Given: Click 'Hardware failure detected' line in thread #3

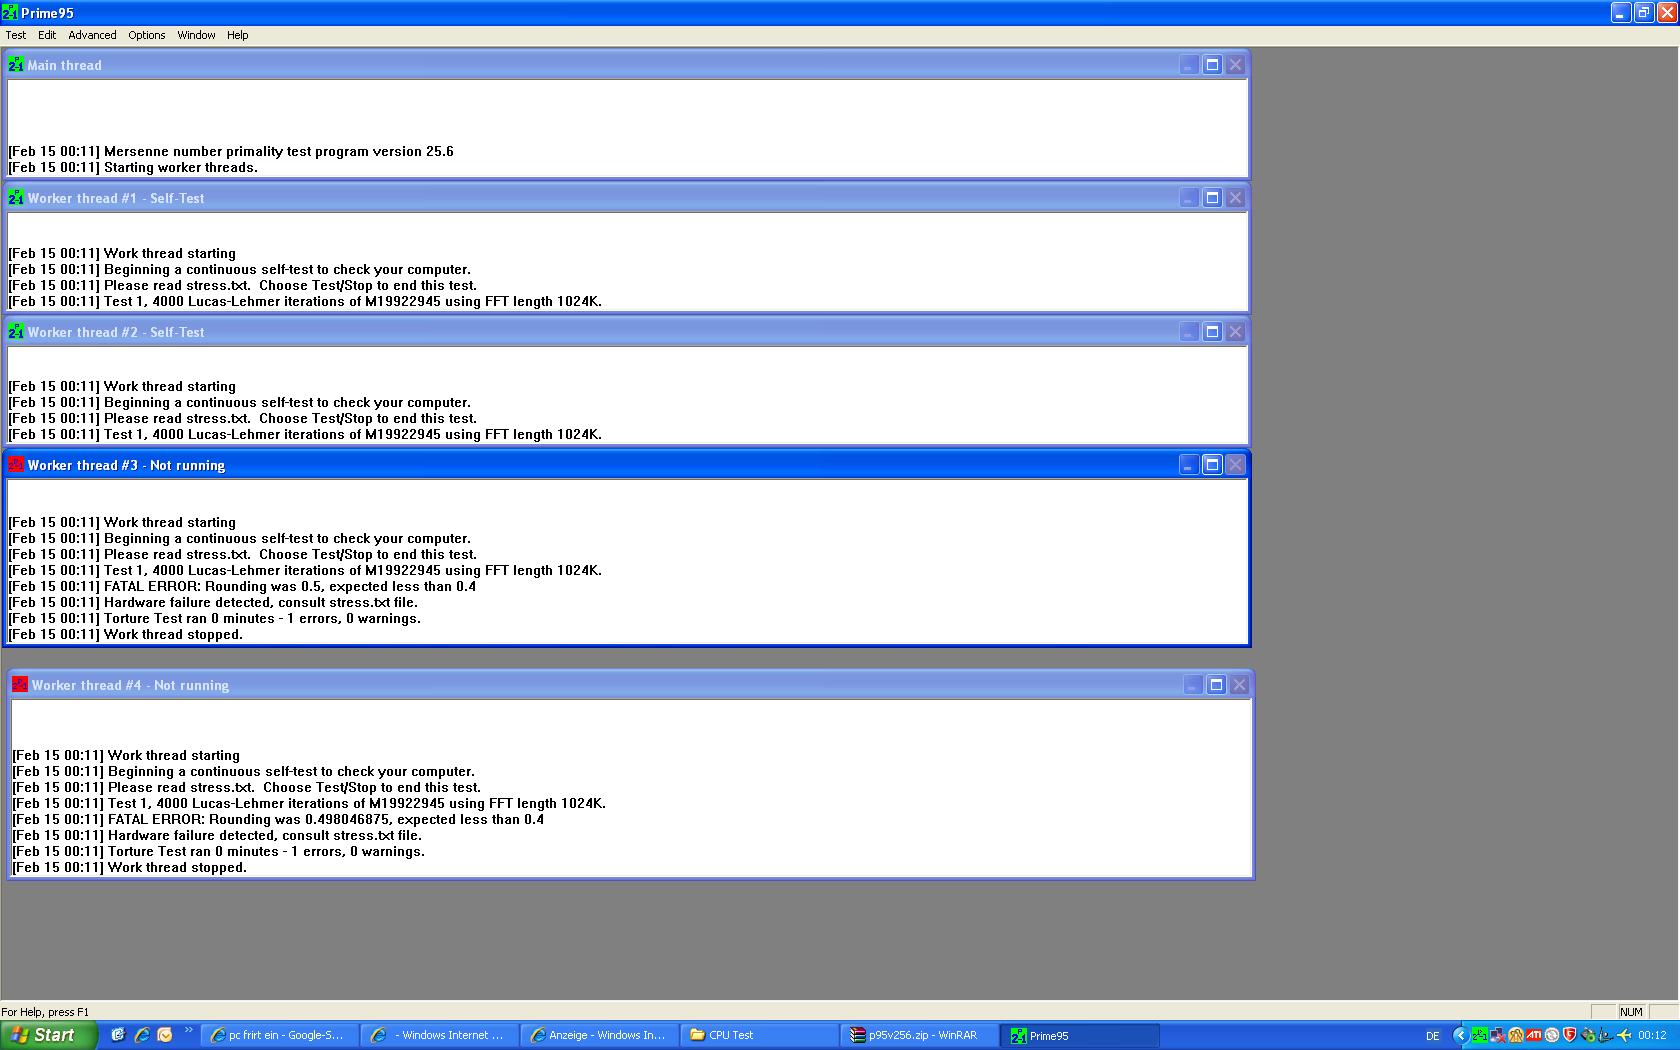Looking at the screenshot, I should point(213,603).
